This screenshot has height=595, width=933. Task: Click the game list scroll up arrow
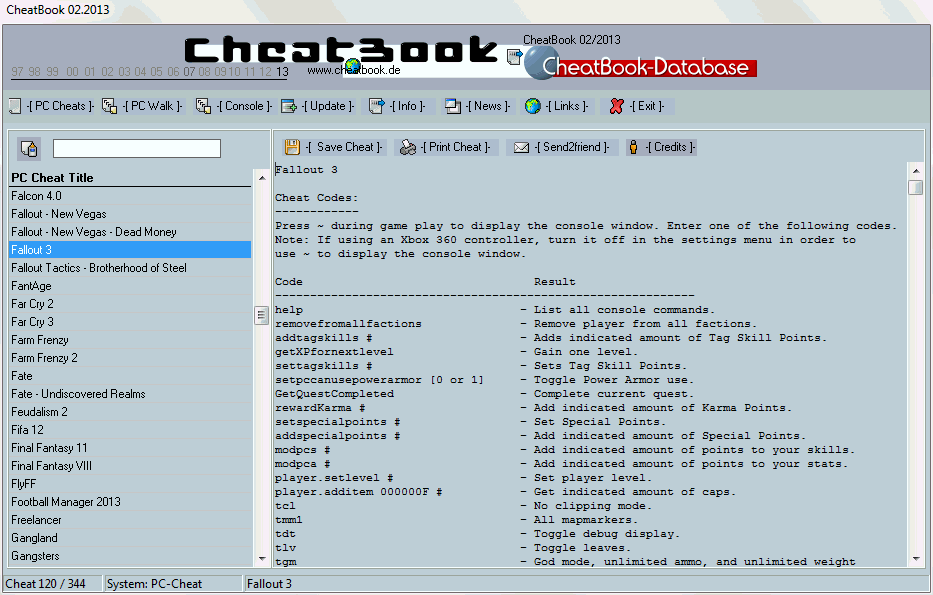click(262, 178)
